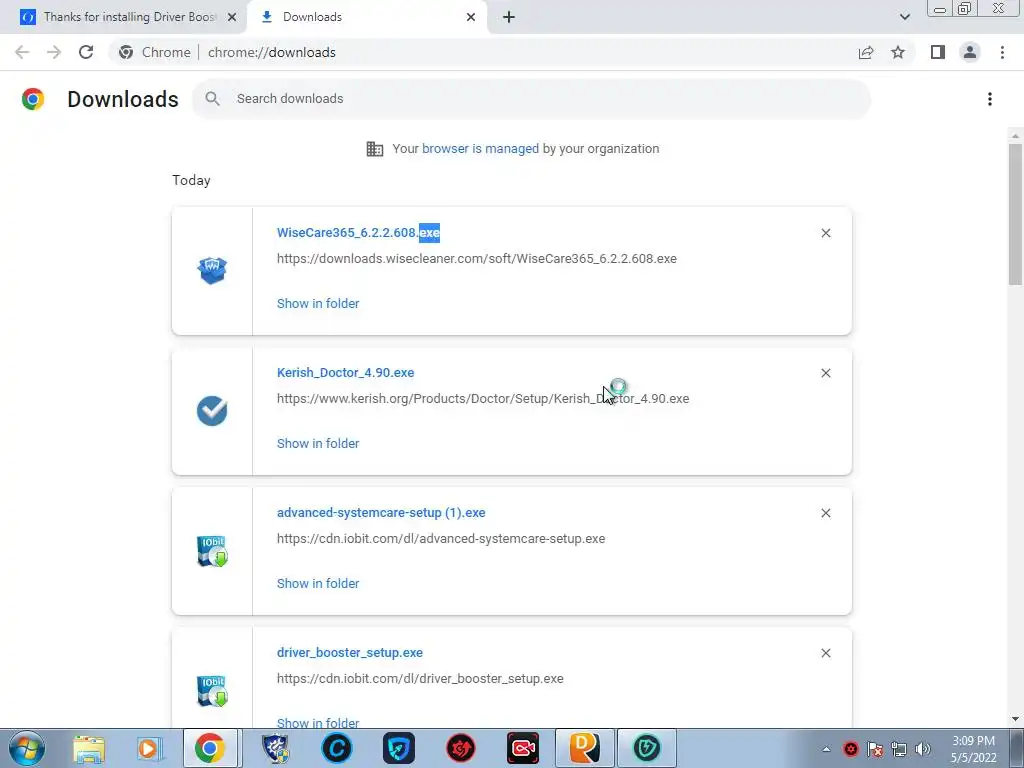The height and width of the screenshot is (768, 1024).
Task: Click the volume speaker tray icon
Action: point(923,749)
